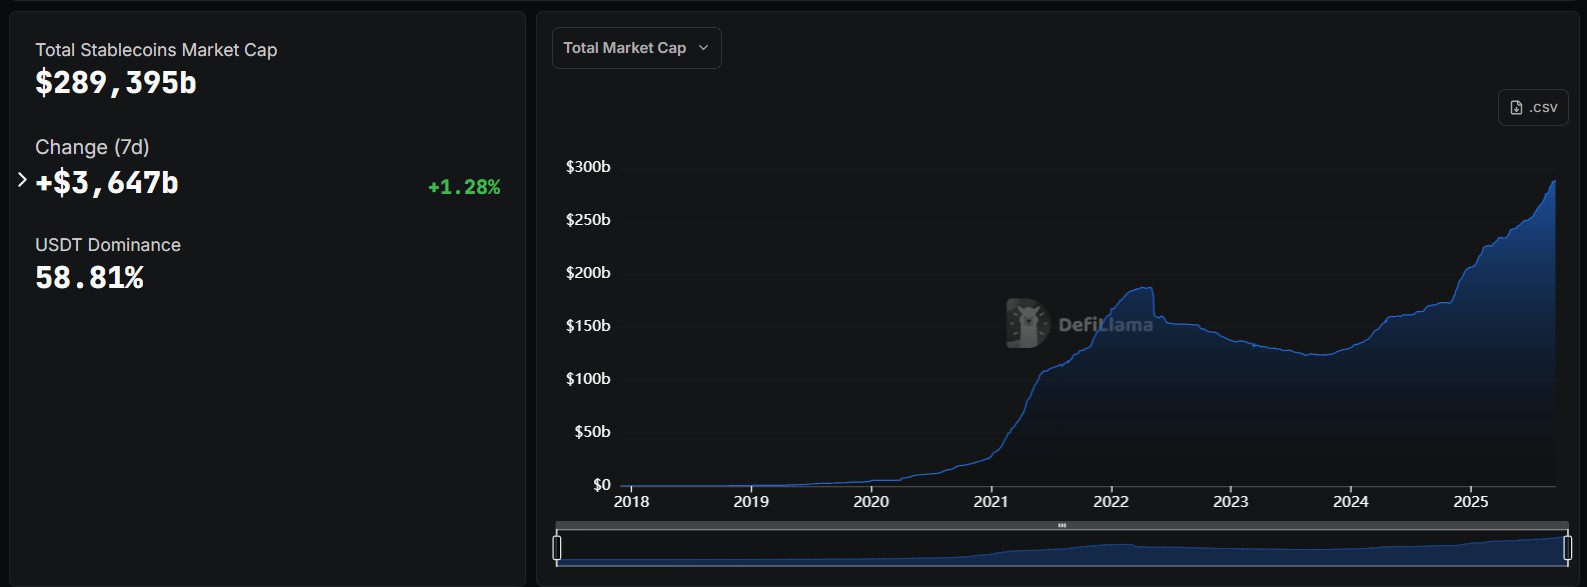1587x587 pixels.
Task: Click the $300b label on the y-axis
Action: tap(588, 167)
